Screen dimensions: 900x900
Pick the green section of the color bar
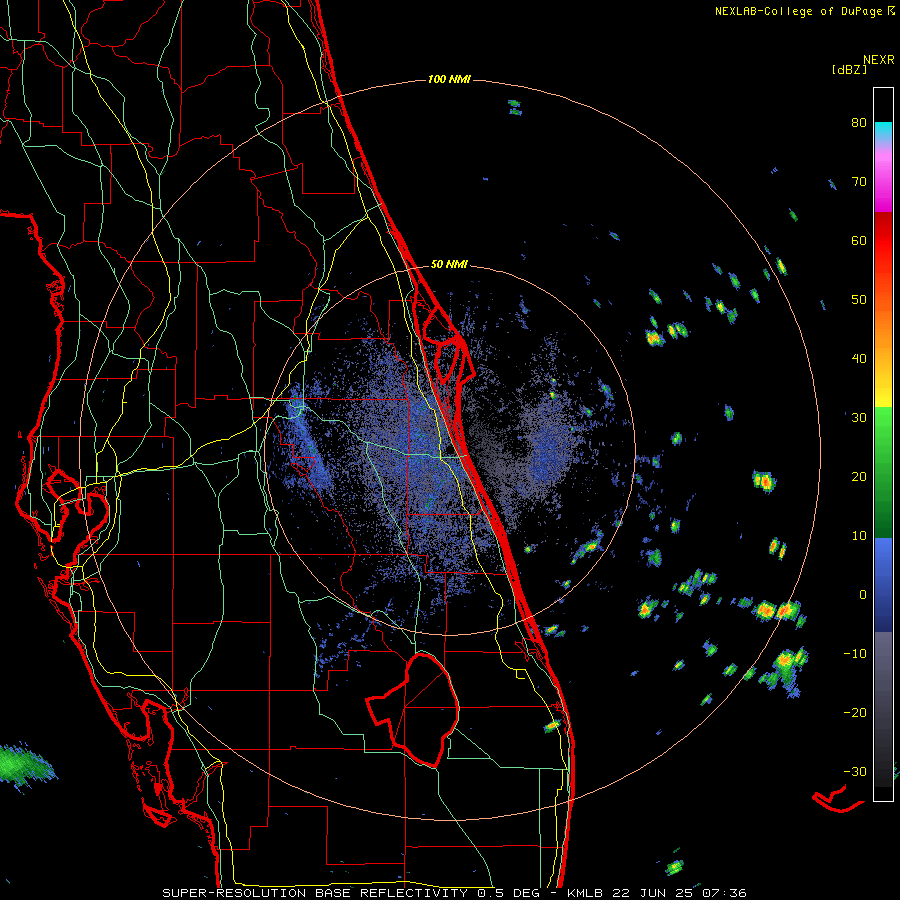coord(883,472)
